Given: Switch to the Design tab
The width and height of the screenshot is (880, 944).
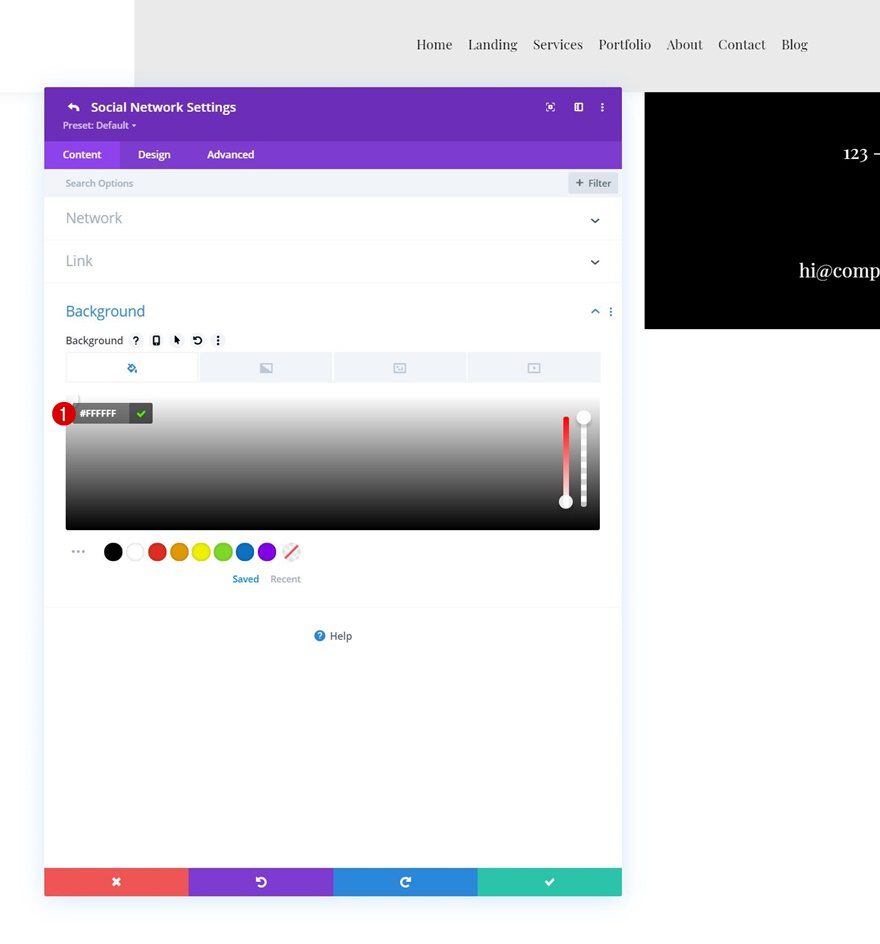Looking at the screenshot, I should [x=154, y=154].
